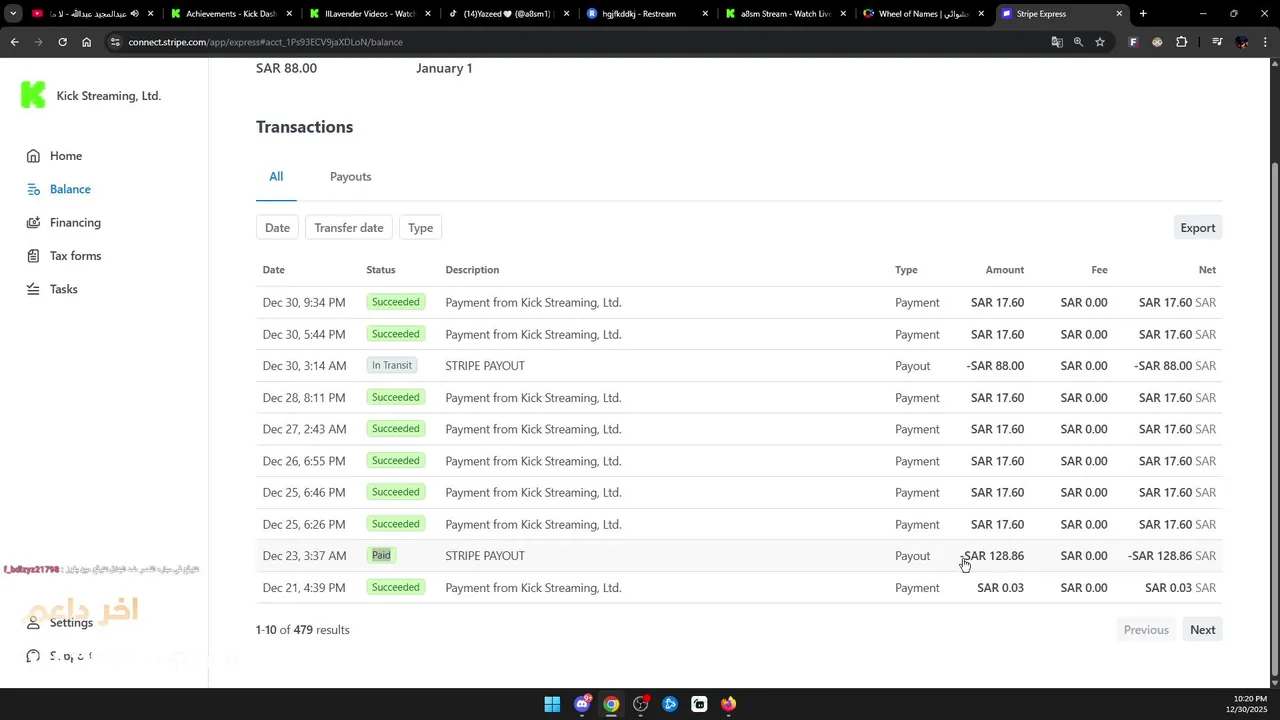
Task: Reload the page
Action: [x=62, y=42]
